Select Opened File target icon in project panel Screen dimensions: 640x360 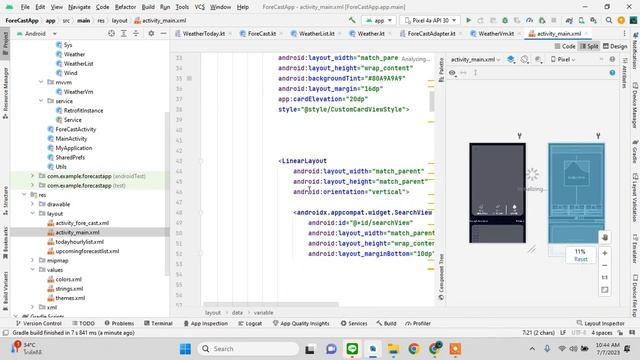click(x=111, y=33)
